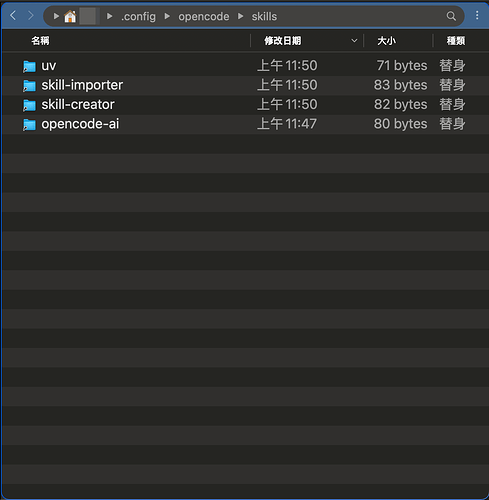The image size is (489, 500).
Task: Click the date of skill-importer row
Action: (x=287, y=85)
